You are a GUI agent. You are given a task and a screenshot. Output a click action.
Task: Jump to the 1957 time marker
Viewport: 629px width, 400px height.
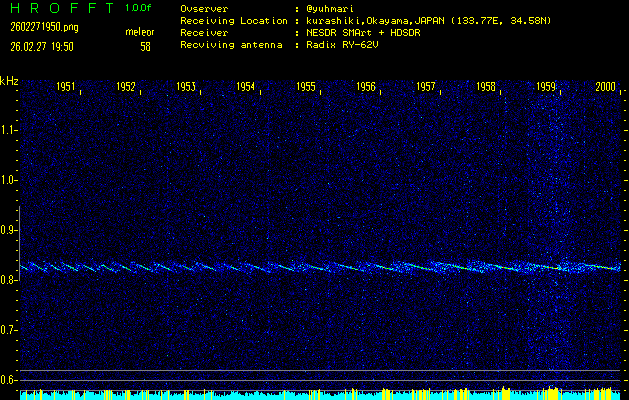tap(426, 88)
